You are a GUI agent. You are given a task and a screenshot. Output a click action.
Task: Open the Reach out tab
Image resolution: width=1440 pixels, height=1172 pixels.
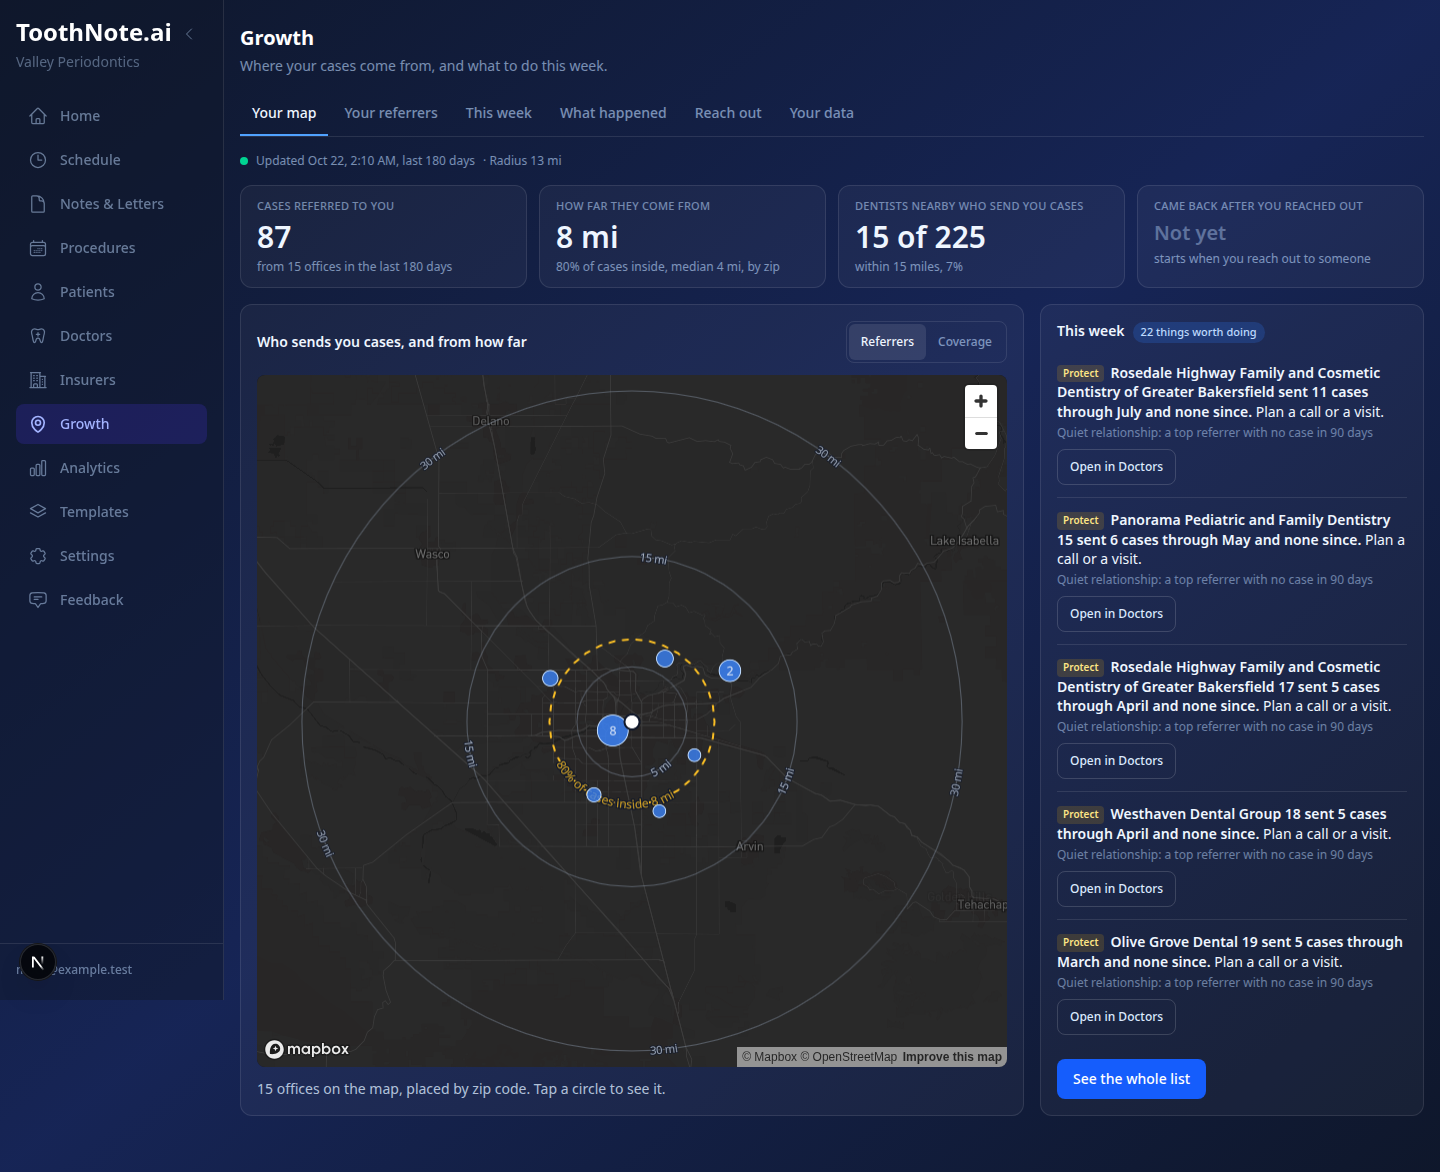728,113
